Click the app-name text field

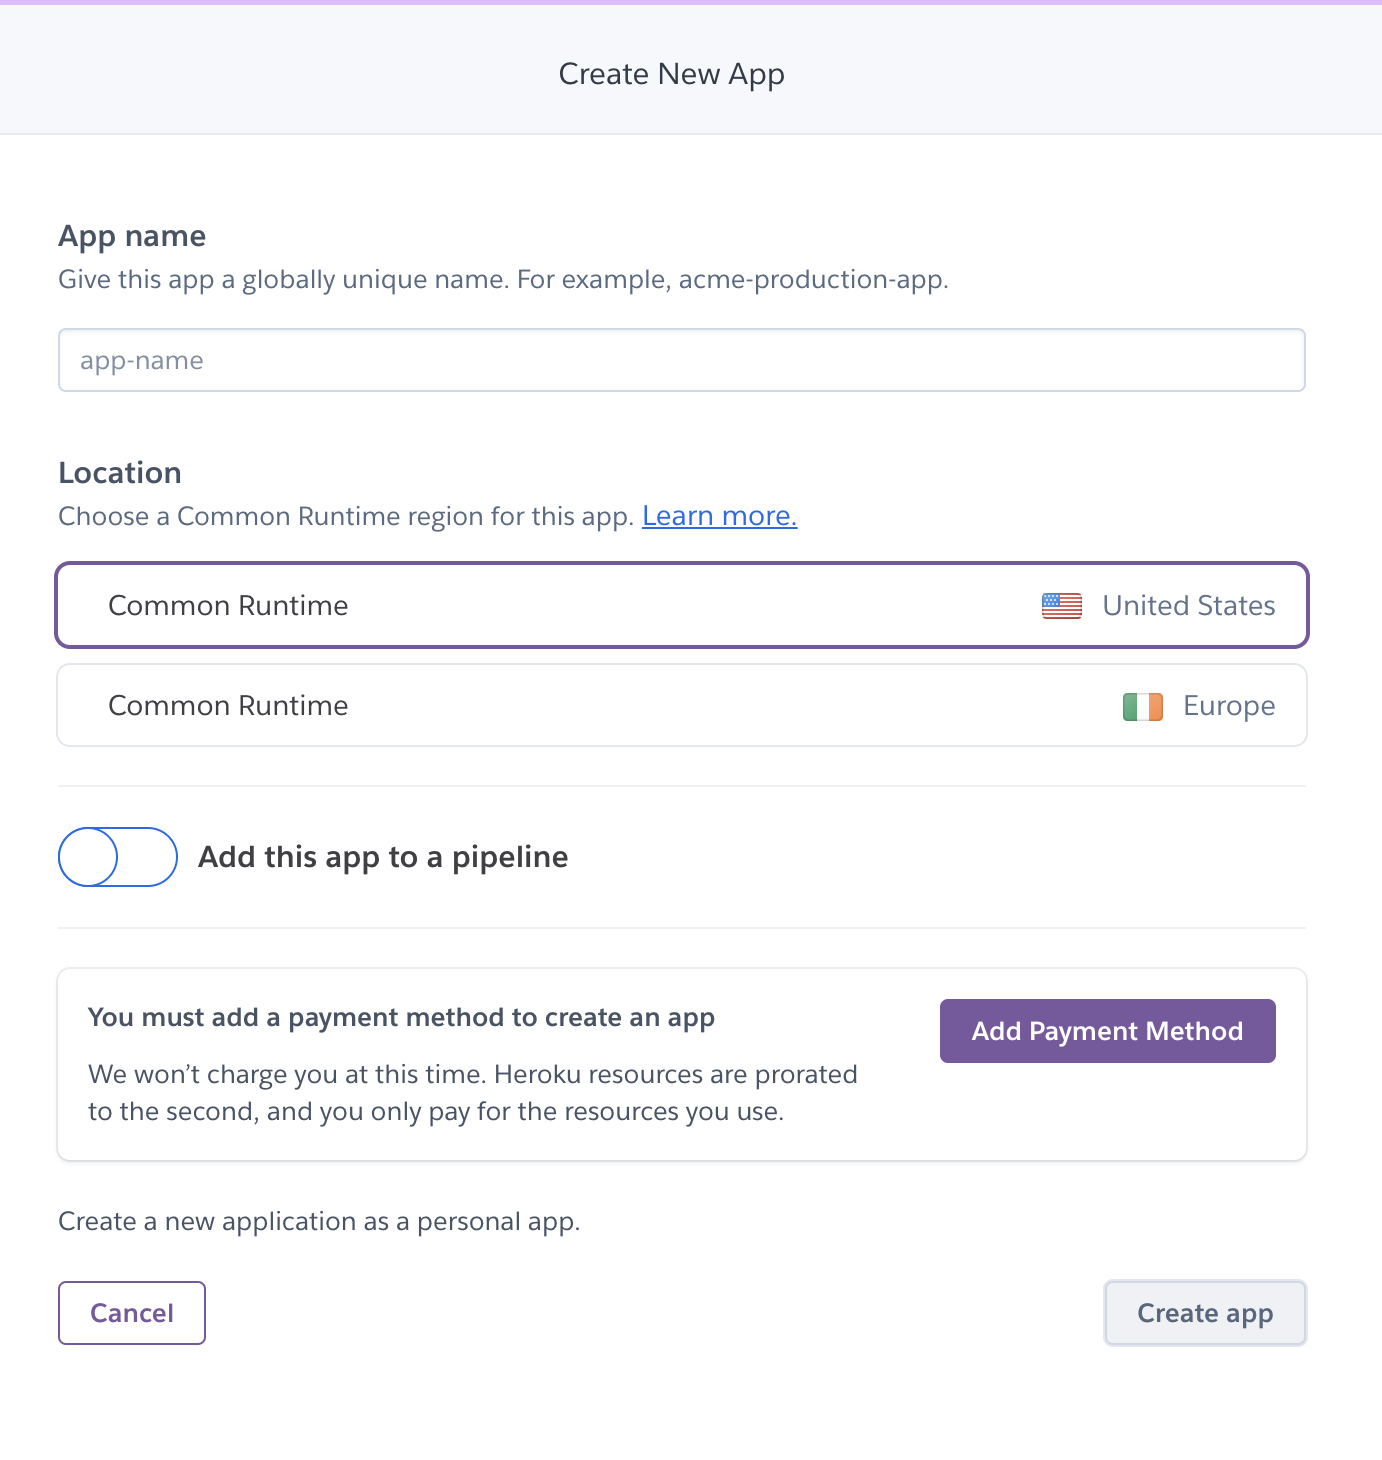click(x=682, y=360)
